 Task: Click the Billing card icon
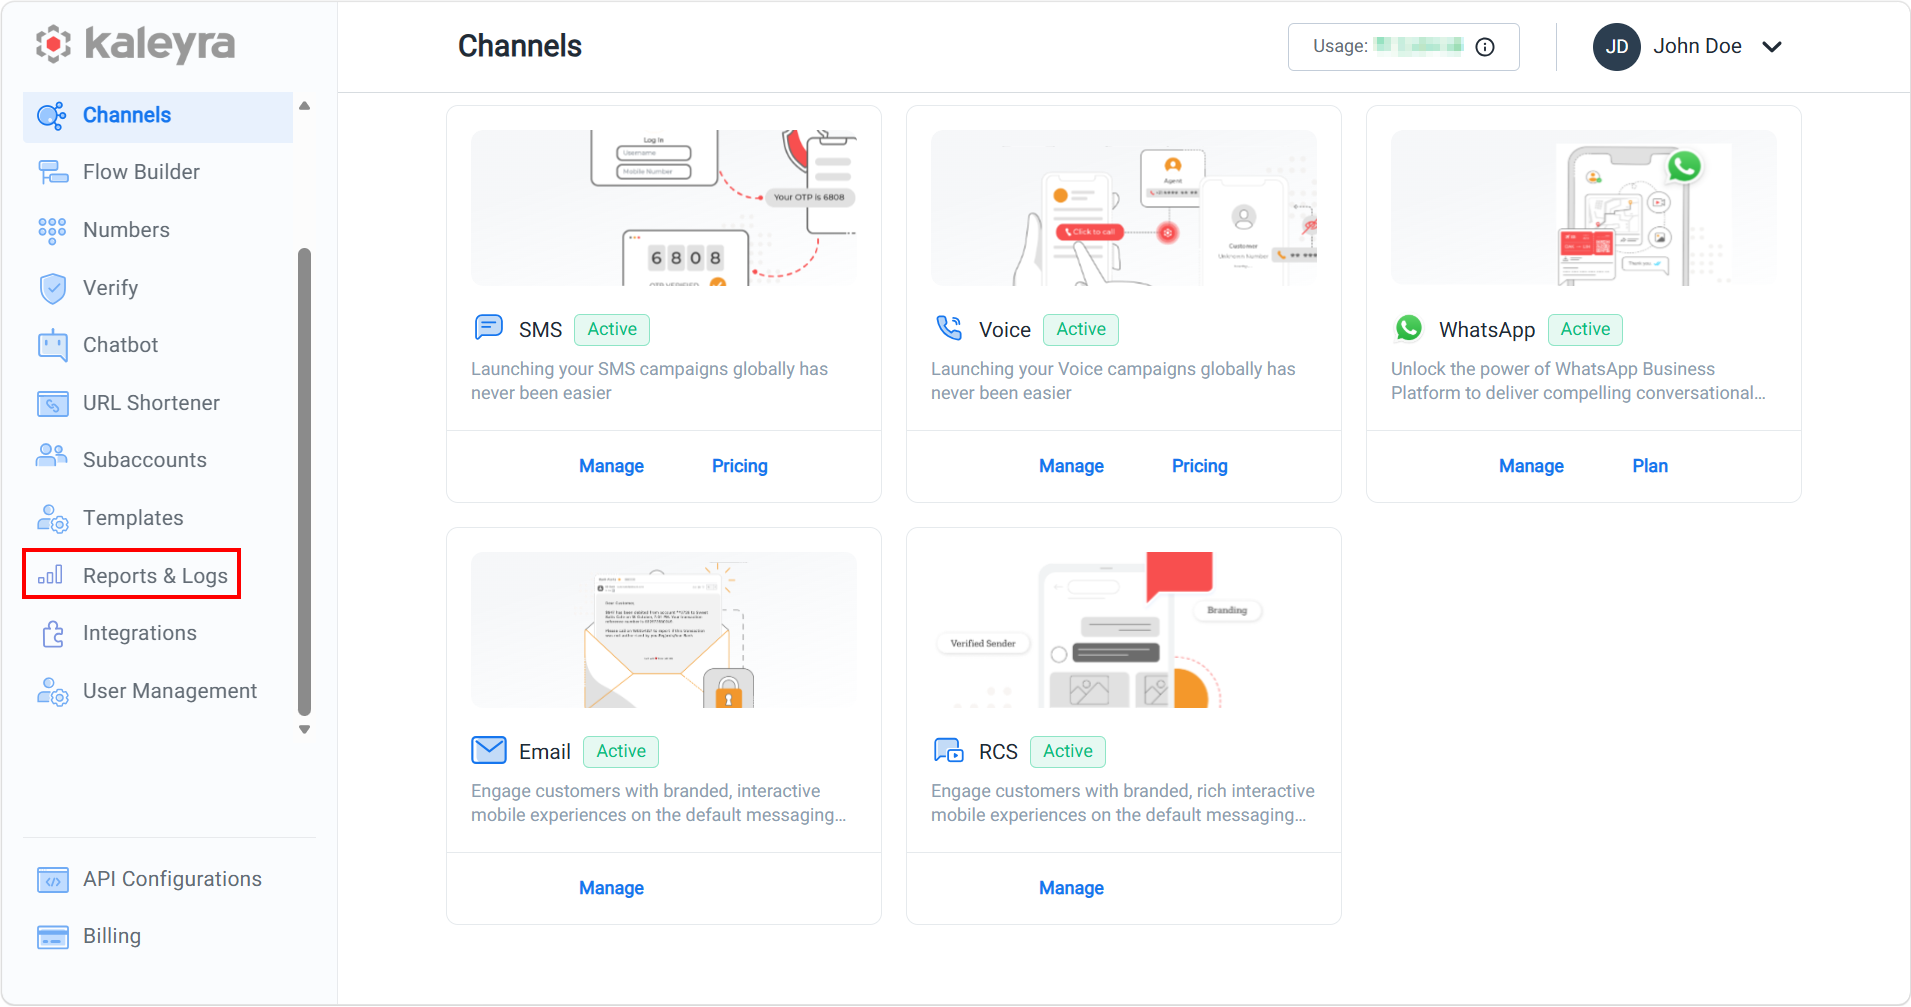(53, 937)
